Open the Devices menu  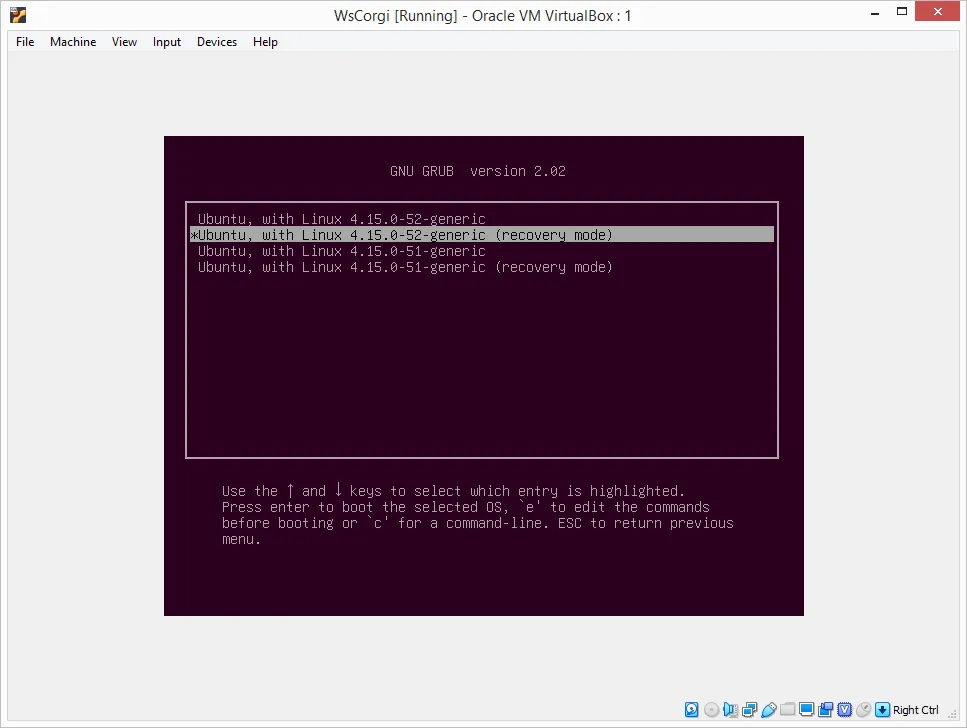point(216,41)
